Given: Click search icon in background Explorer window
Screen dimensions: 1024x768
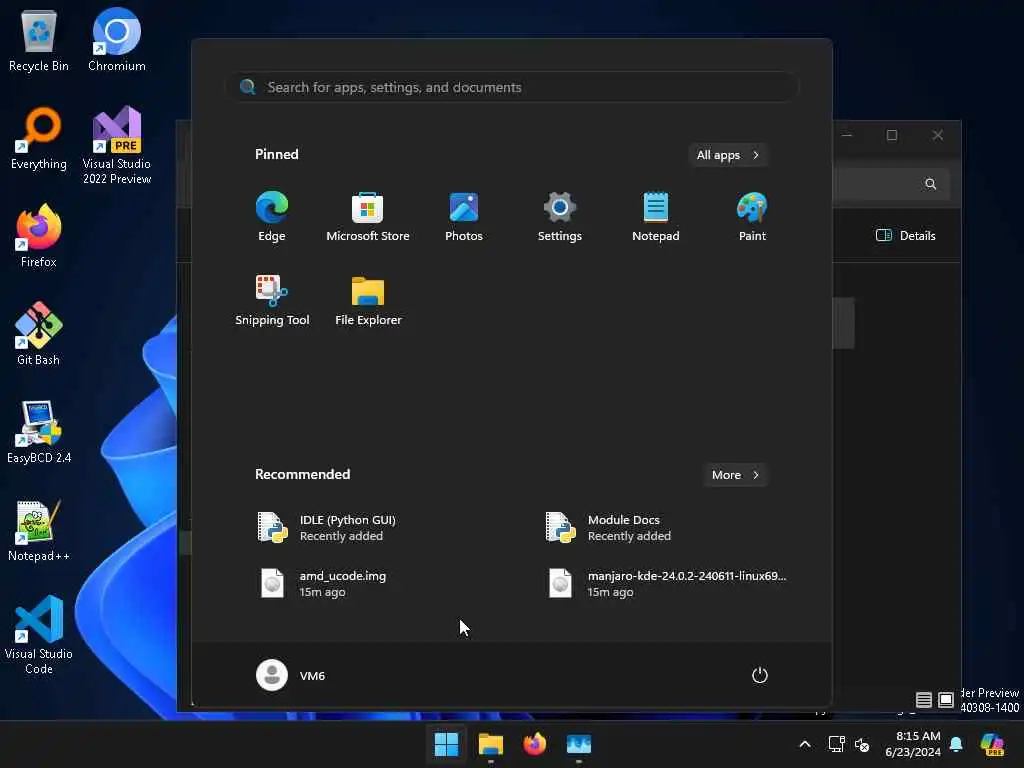Looking at the screenshot, I should tap(931, 184).
